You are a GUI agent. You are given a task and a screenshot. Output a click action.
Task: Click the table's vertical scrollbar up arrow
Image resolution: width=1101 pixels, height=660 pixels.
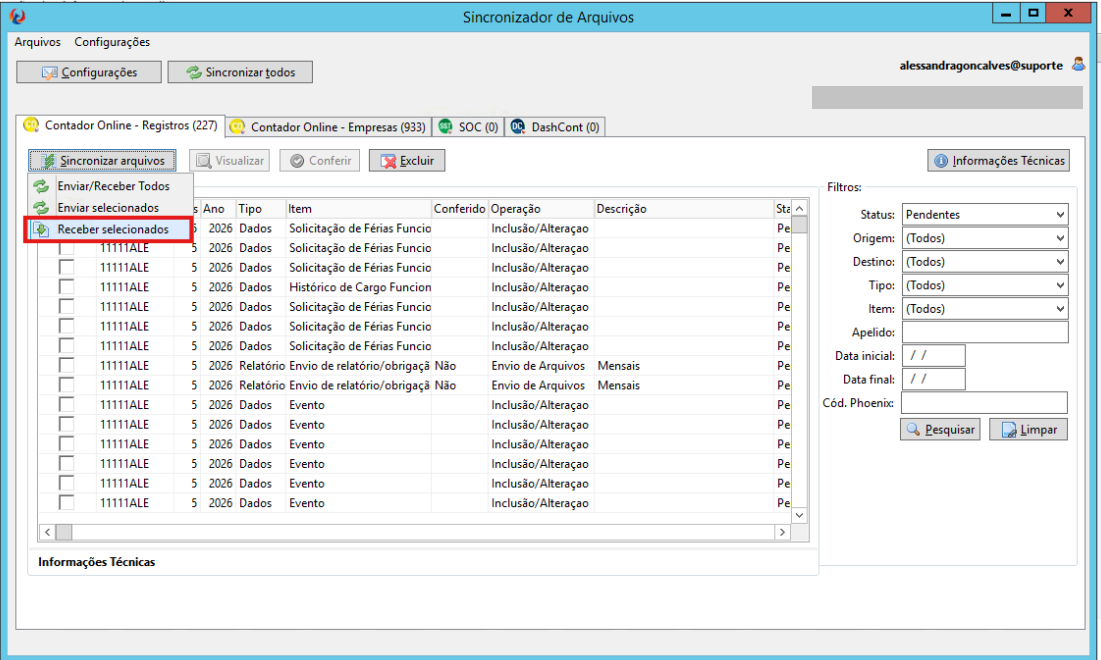pyautogui.click(x=799, y=209)
